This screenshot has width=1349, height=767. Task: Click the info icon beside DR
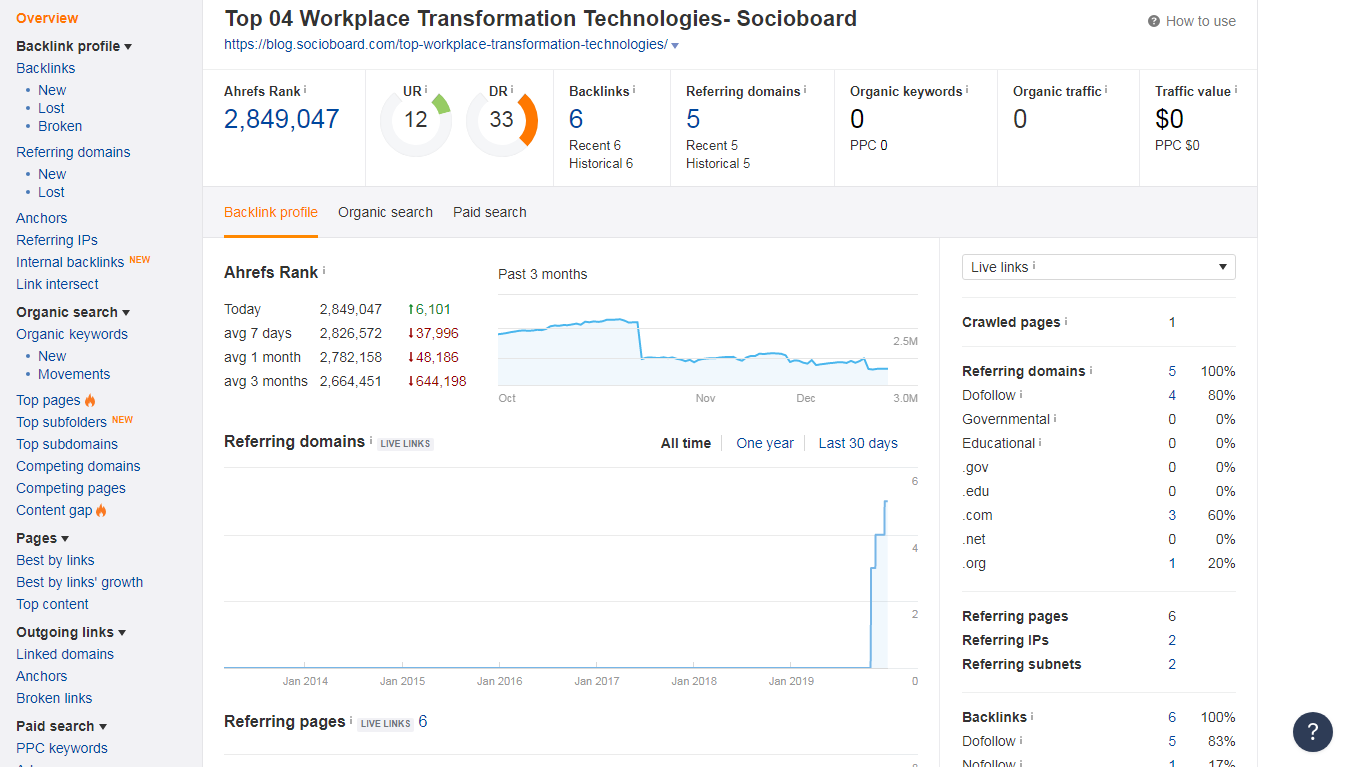click(512, 90)
